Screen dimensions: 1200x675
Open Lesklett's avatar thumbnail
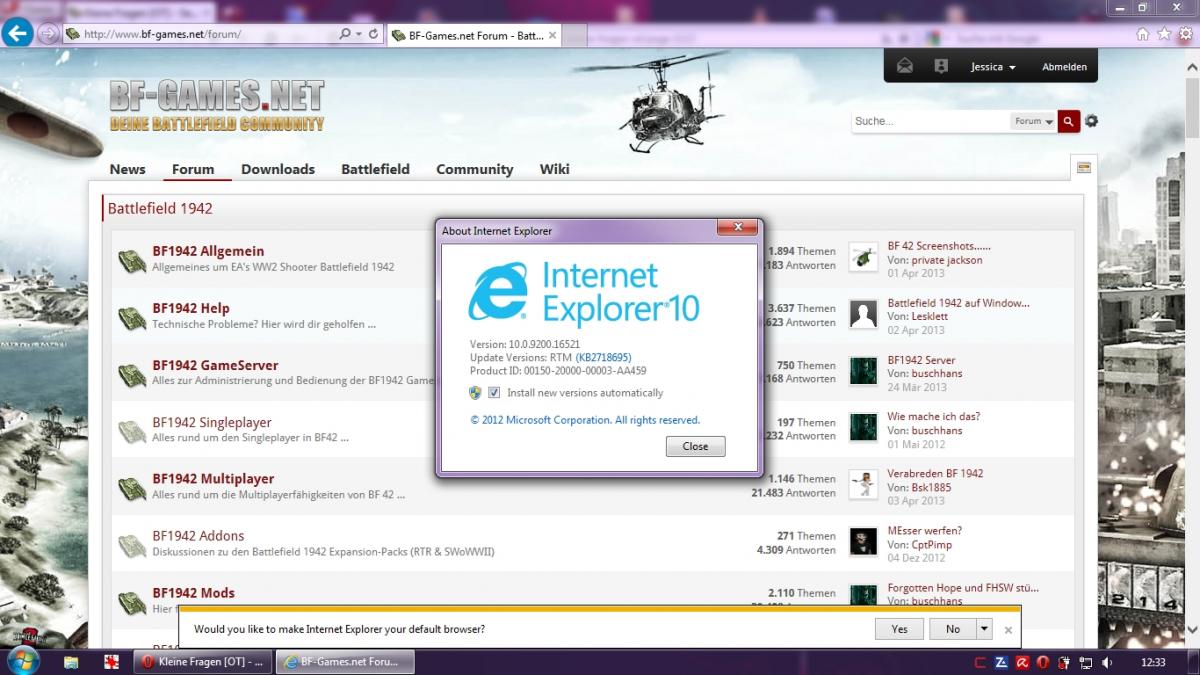point(863,314)
